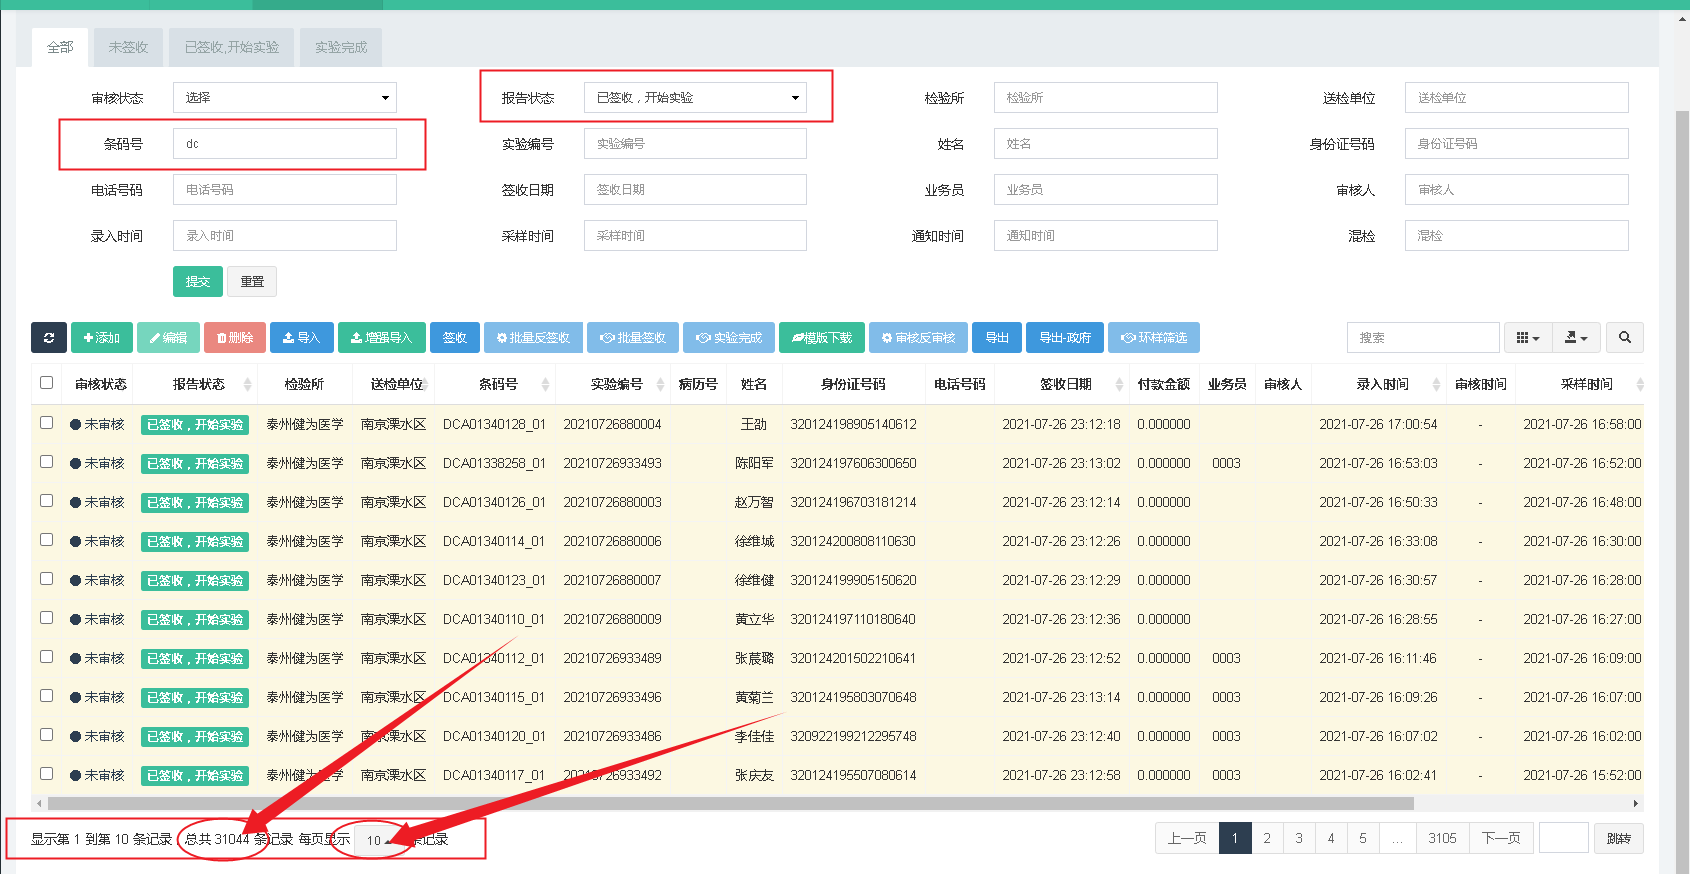Click the 增强导入 upload button
The width and height of the screenshot is (1690, 874).
pyautogui.click(x=381, y=338)
